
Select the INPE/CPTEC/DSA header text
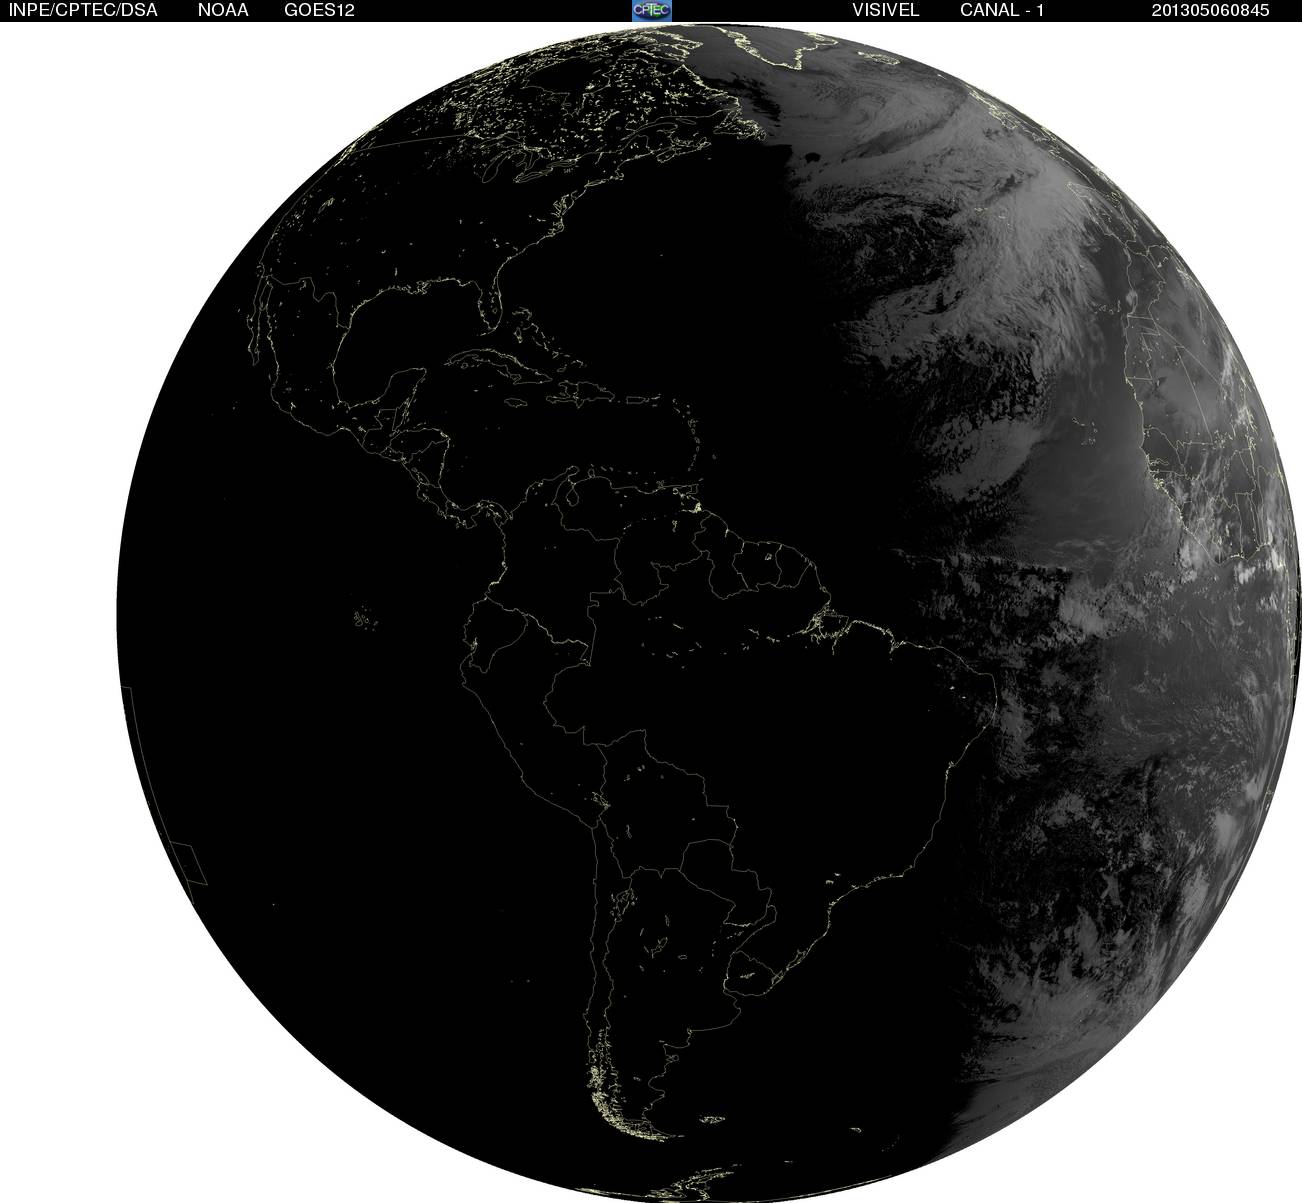pyautogui.click(x=83, y=10)
